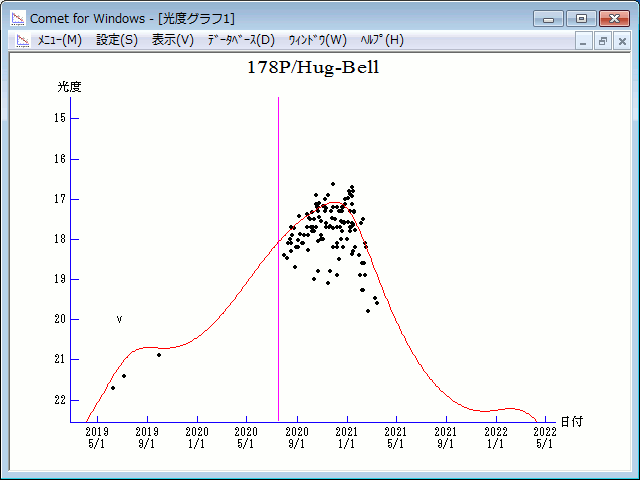
Task: Restore down the 光度グラフ1 child window
Action: tap(603, 41)
